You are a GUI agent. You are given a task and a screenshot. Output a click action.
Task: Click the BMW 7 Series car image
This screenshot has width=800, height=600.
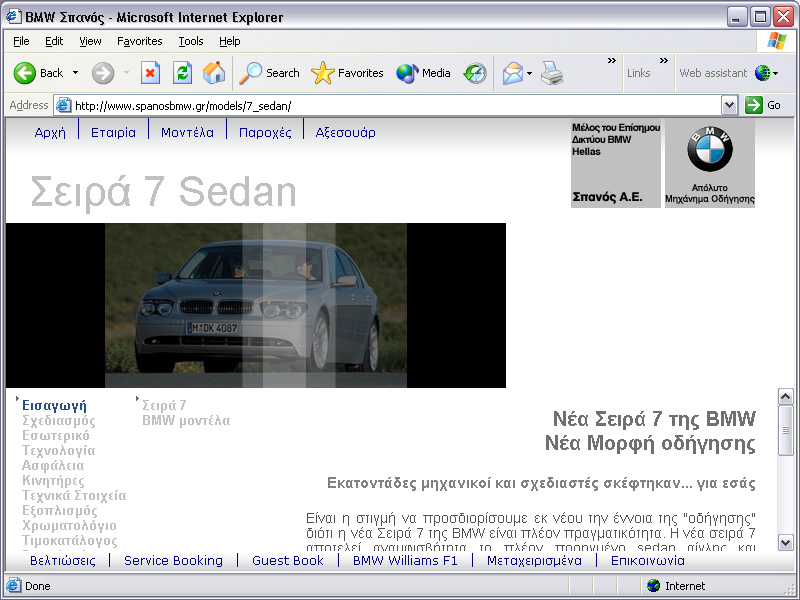click(256, 305)
